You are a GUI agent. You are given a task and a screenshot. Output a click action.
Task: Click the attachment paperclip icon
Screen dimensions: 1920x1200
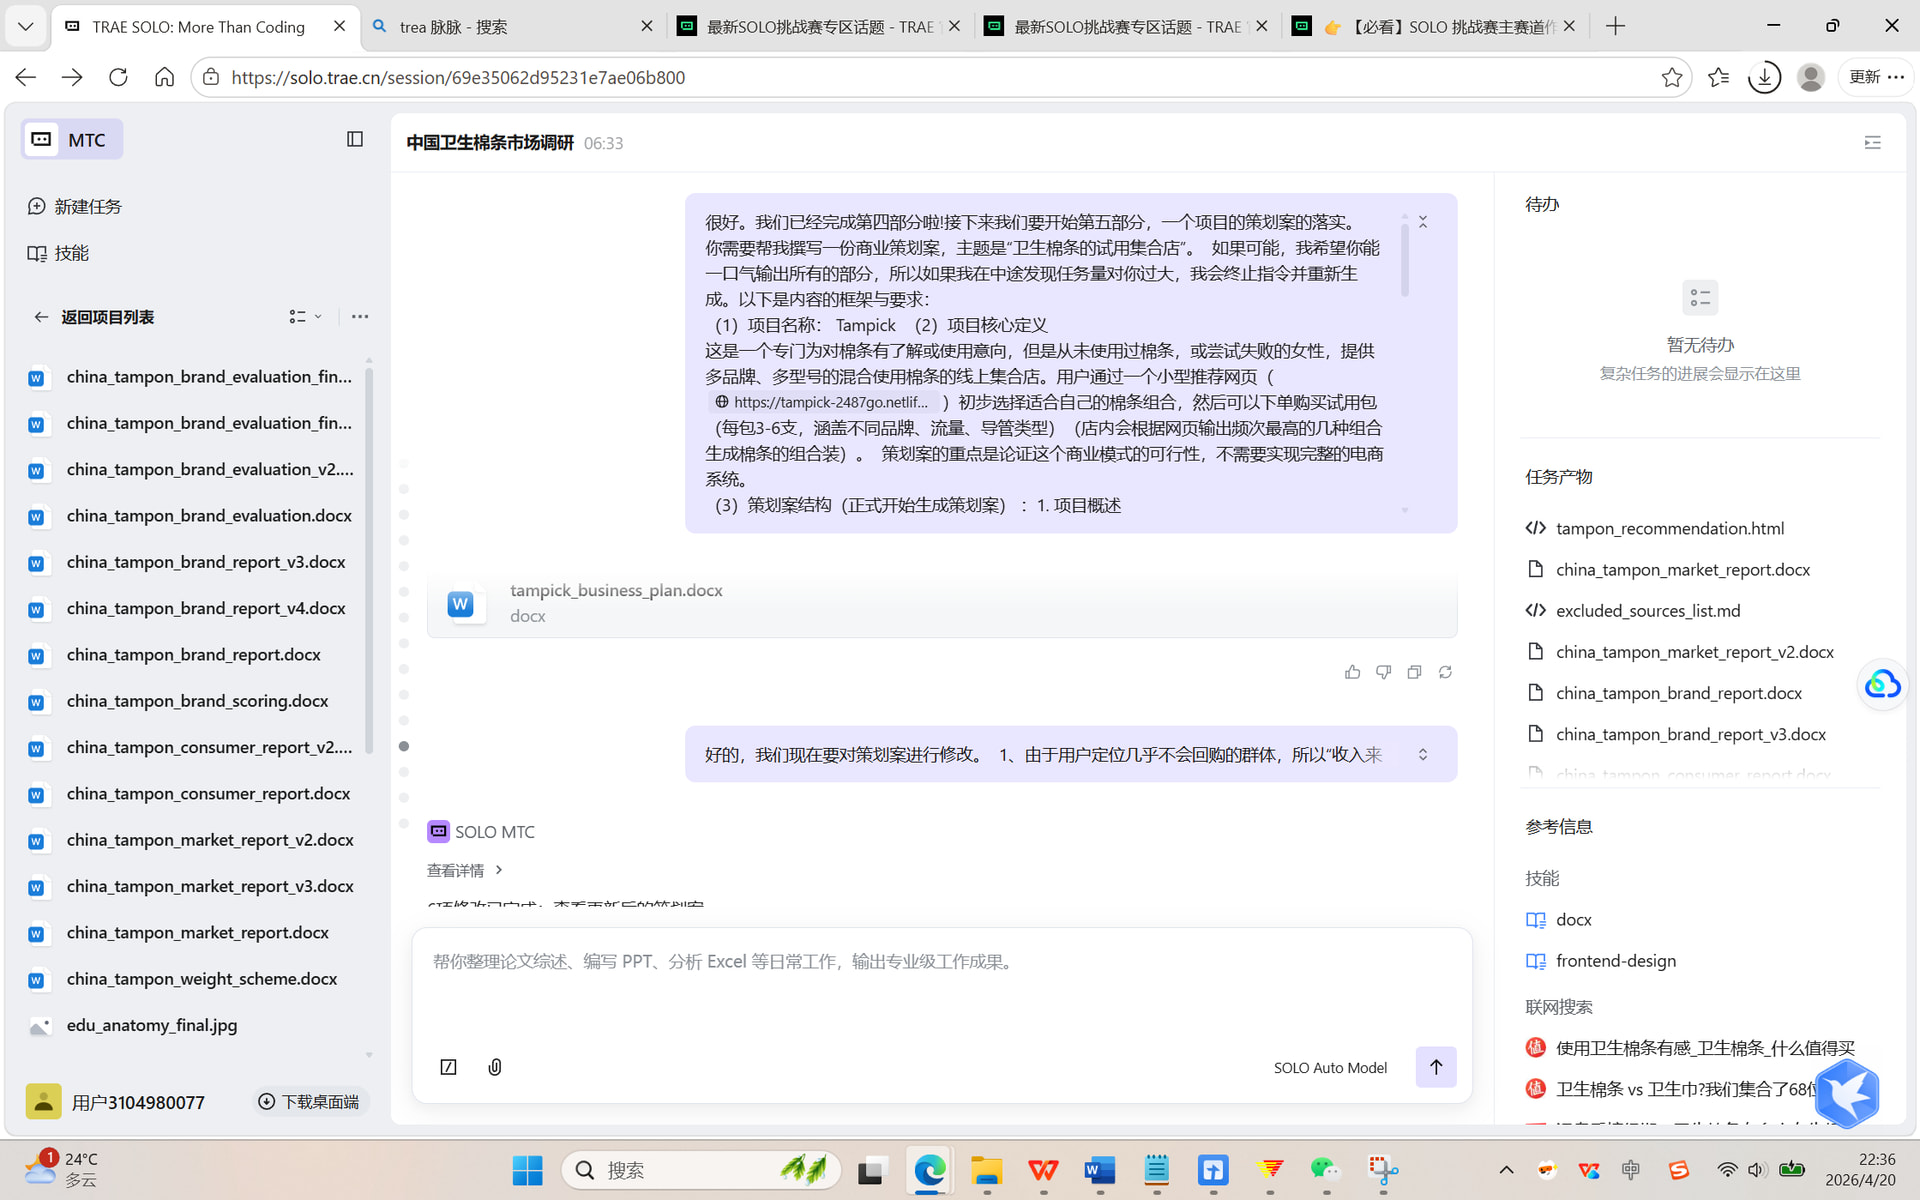(x=495, y=1067)
